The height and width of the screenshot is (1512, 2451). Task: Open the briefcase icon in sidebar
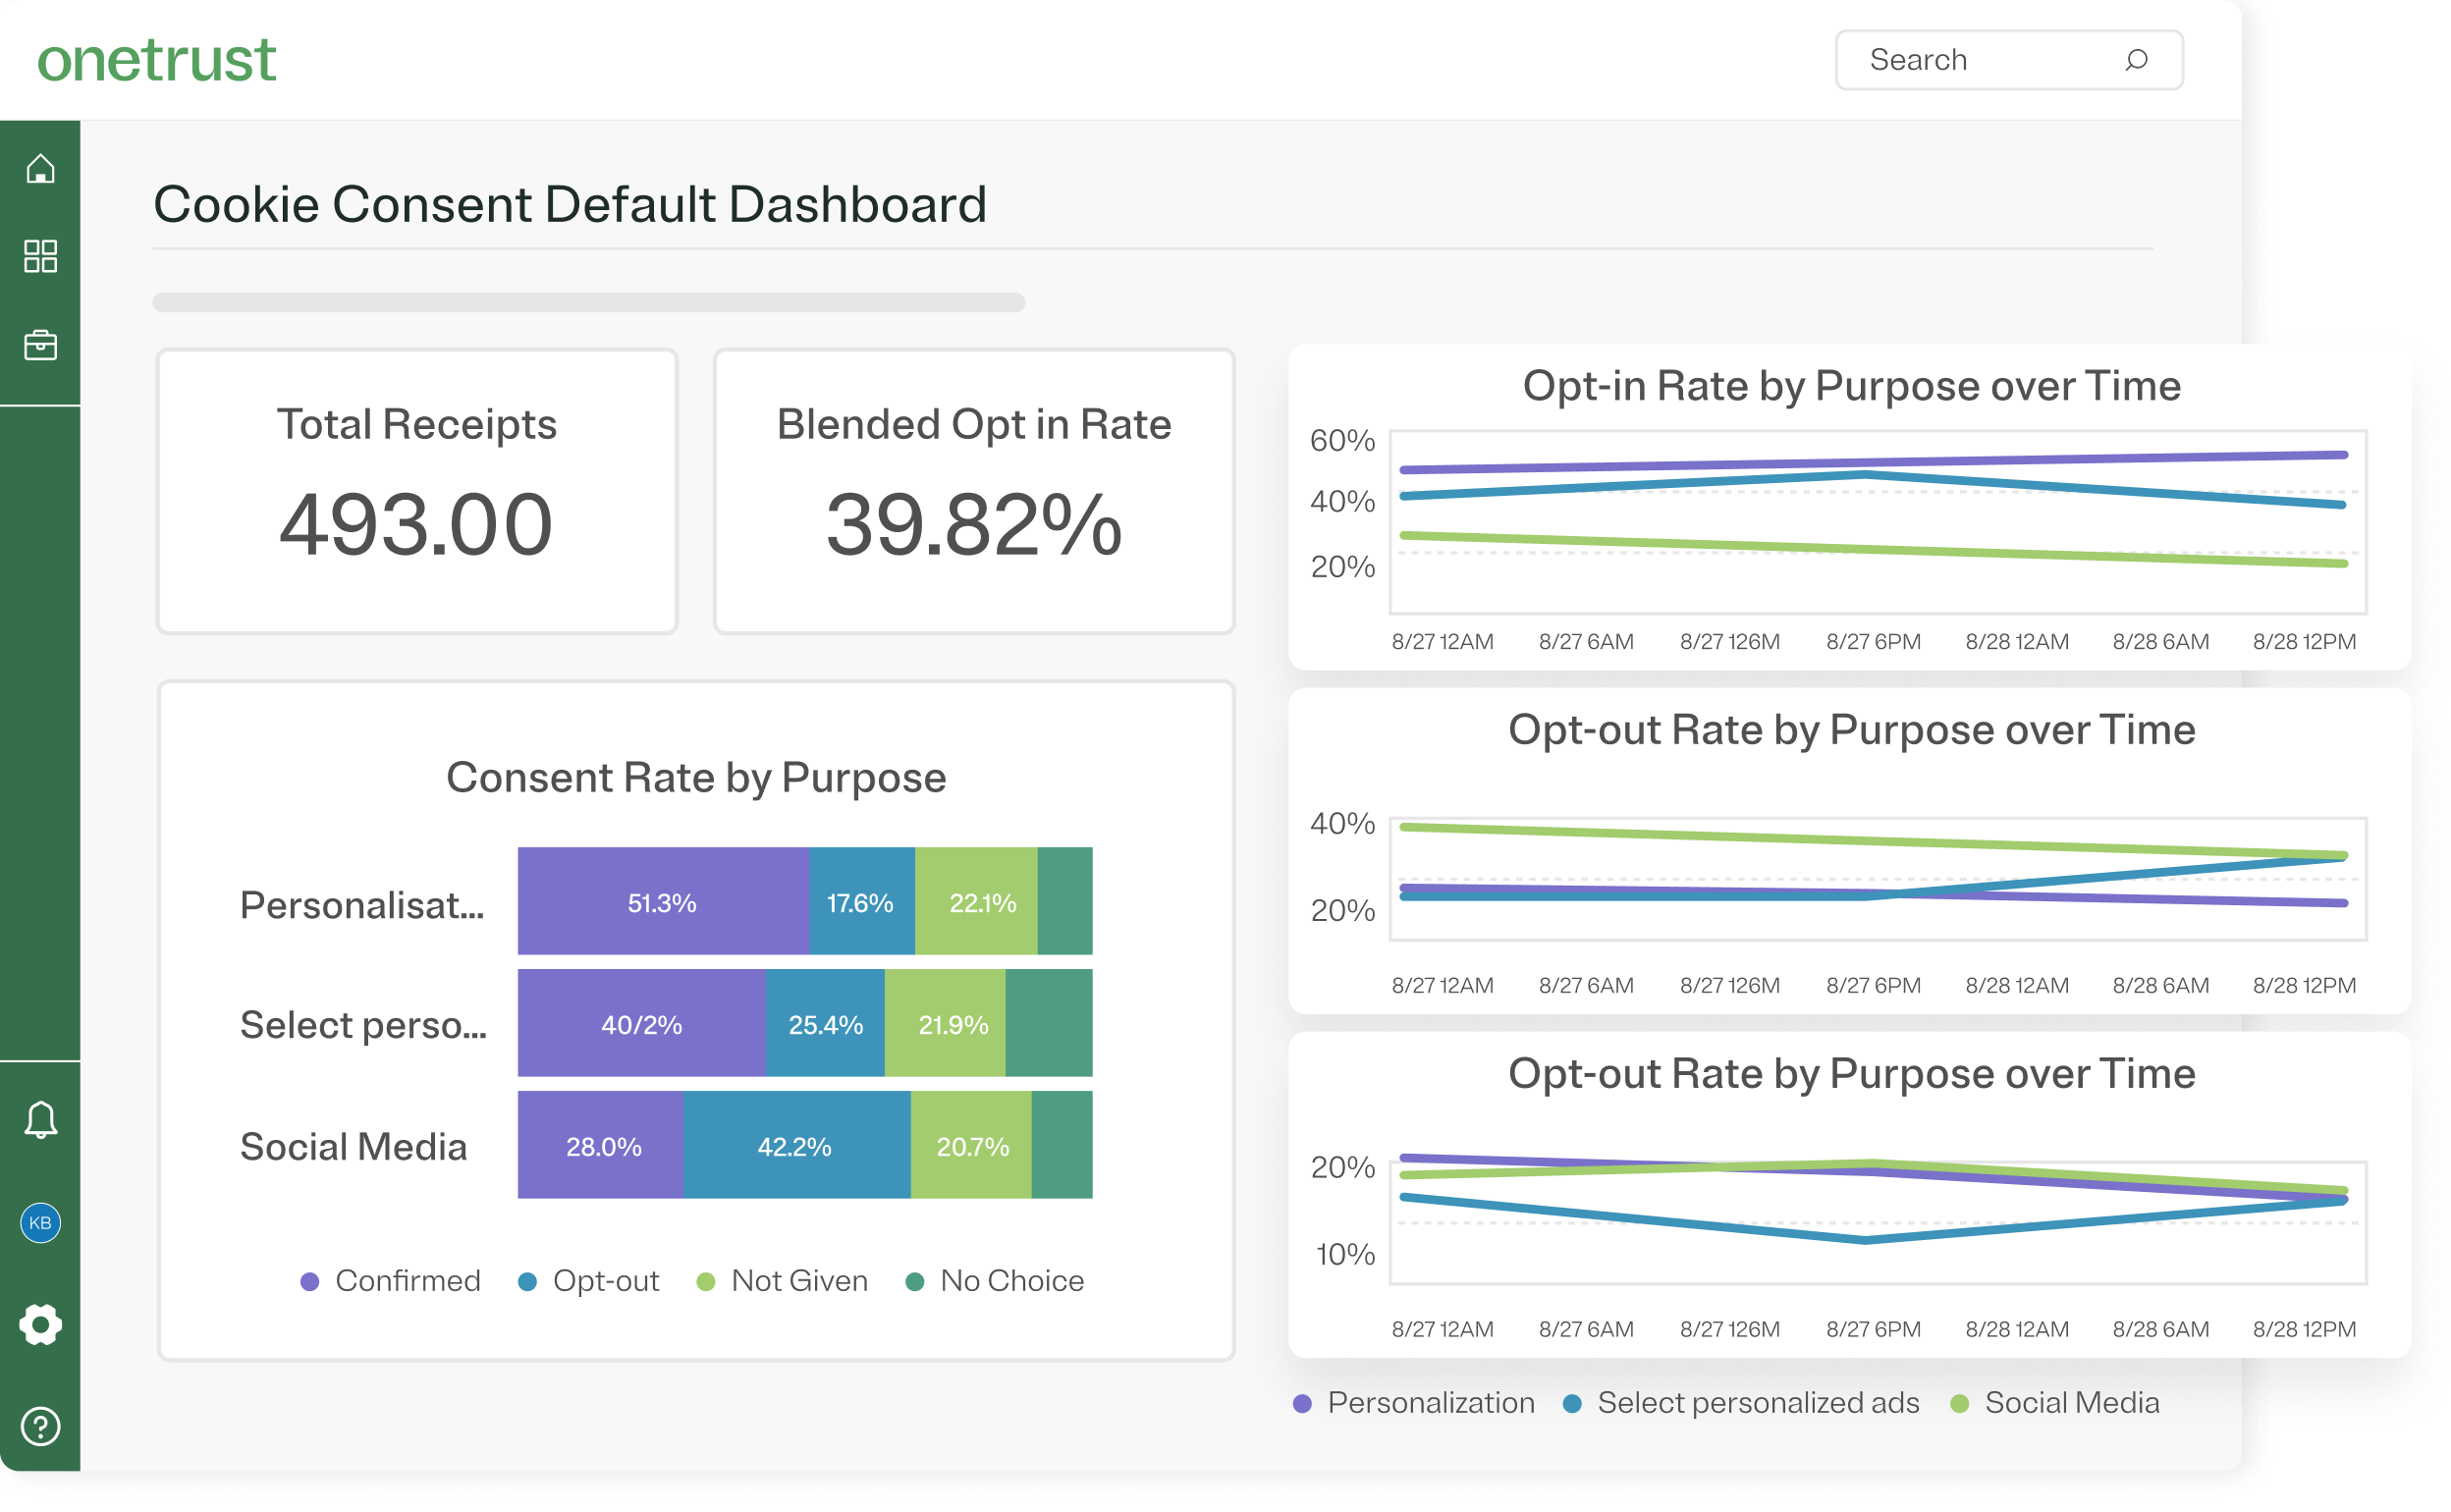click(40, 345)
